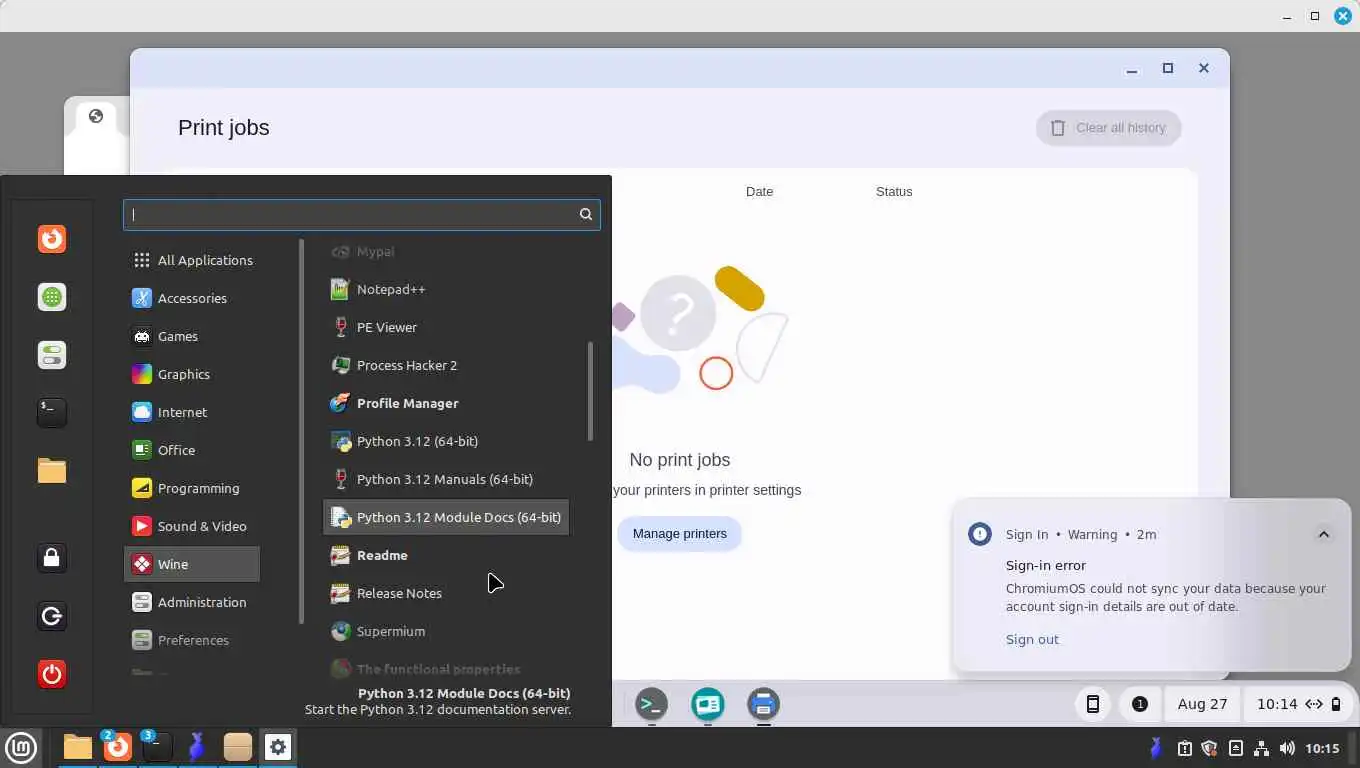Open the blue fish taskbar app
1360x768 pixels.
tap(197, 747)
